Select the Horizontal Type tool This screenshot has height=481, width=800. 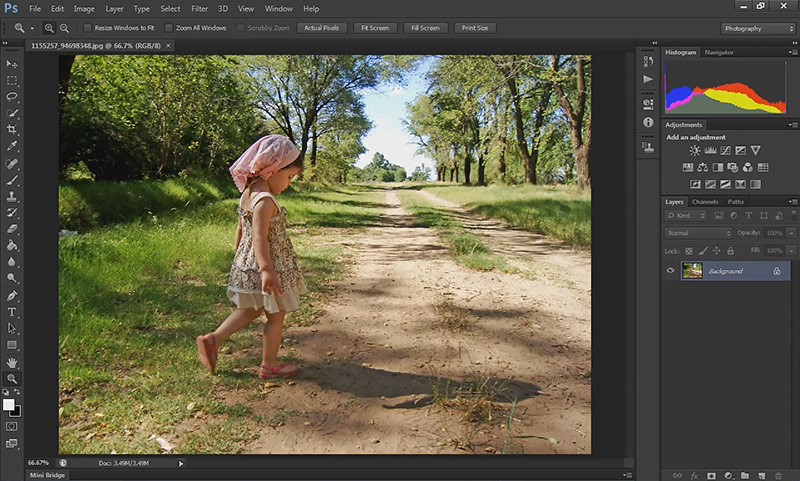click(12, 312)
